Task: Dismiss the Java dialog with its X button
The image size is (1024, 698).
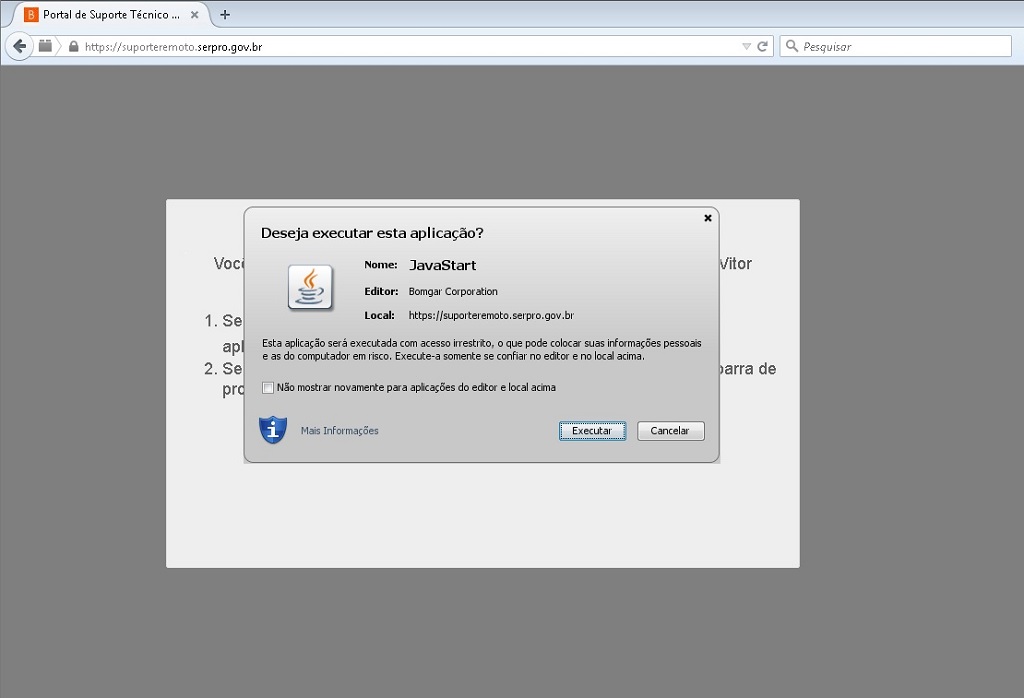Action: (707, 218)
